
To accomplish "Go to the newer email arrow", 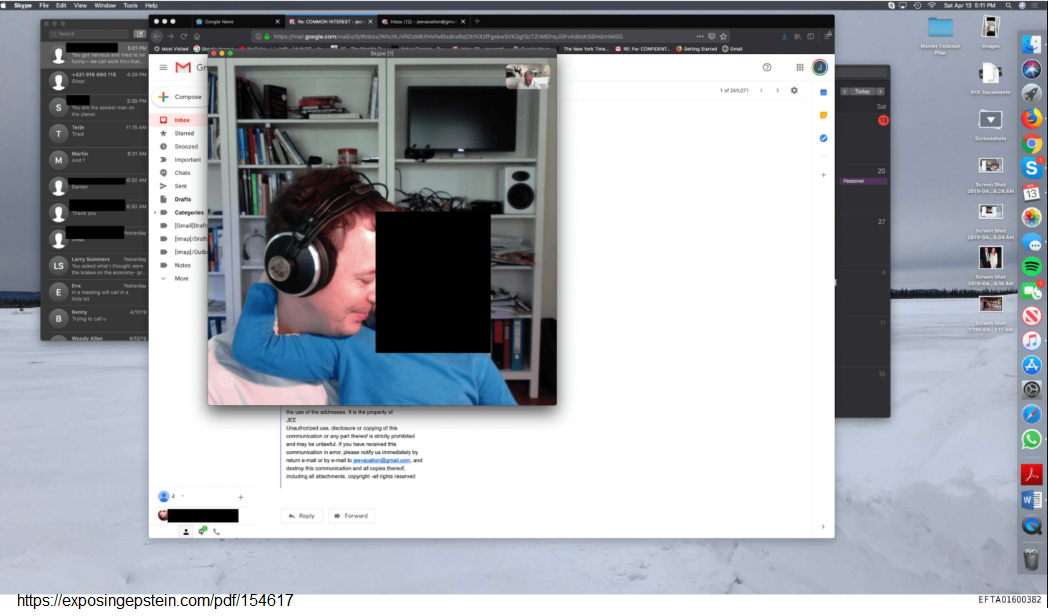I will point(761,91).
